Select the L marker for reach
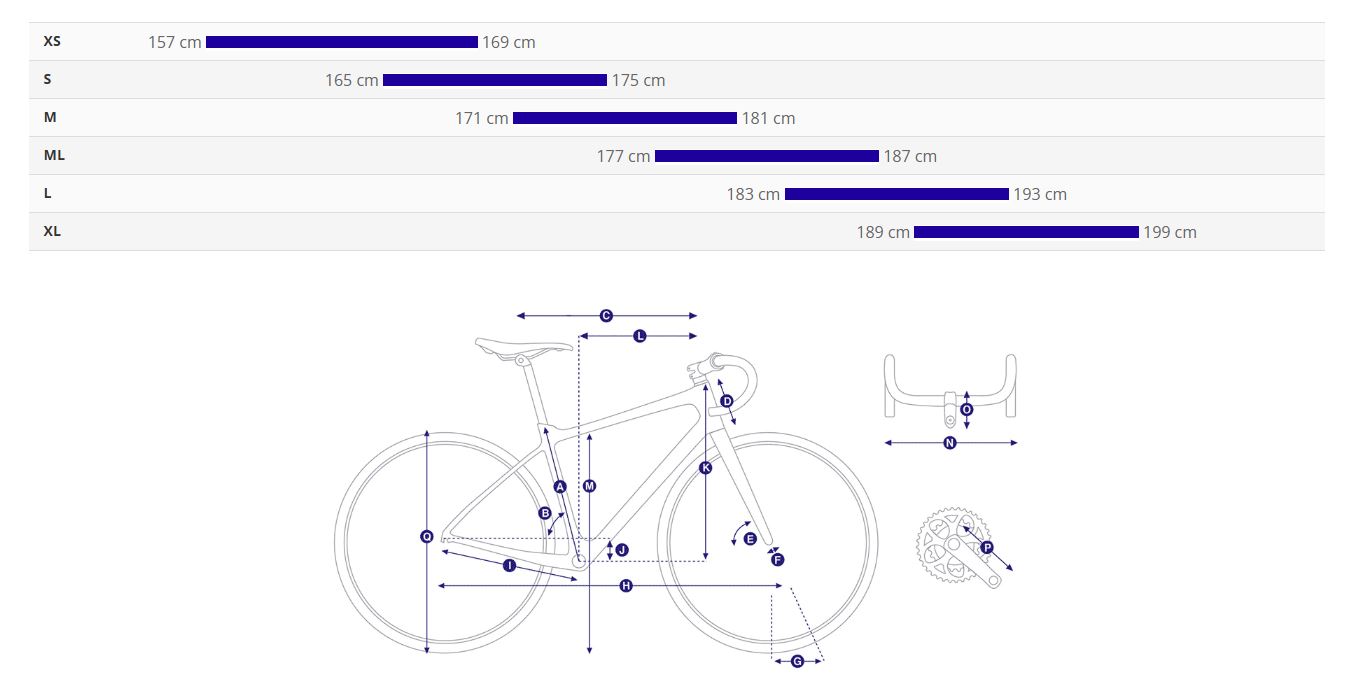The height and width of the screenshot is (681, 1349). (640, 336)
